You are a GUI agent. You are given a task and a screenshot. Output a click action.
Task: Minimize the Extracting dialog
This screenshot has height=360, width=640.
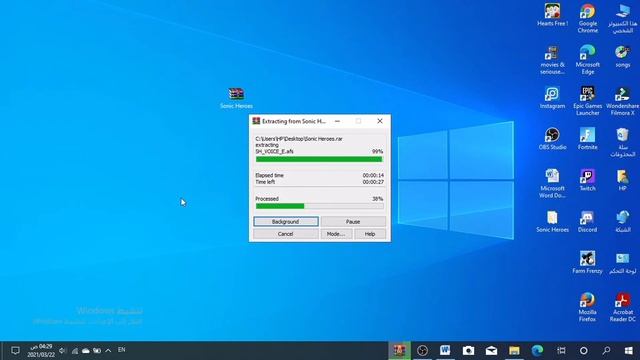coord(337,121)
